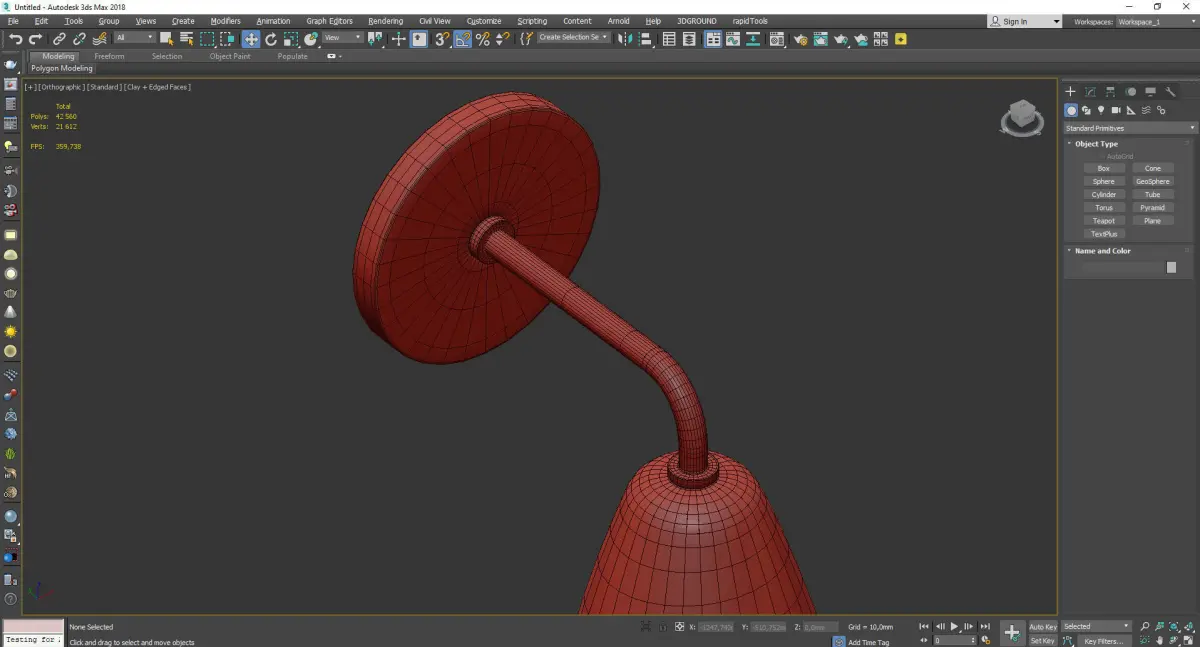Open the Layer Explorer icon
Image resolution: width=1200 pixels, height=647 pixels.
[690, 39]
